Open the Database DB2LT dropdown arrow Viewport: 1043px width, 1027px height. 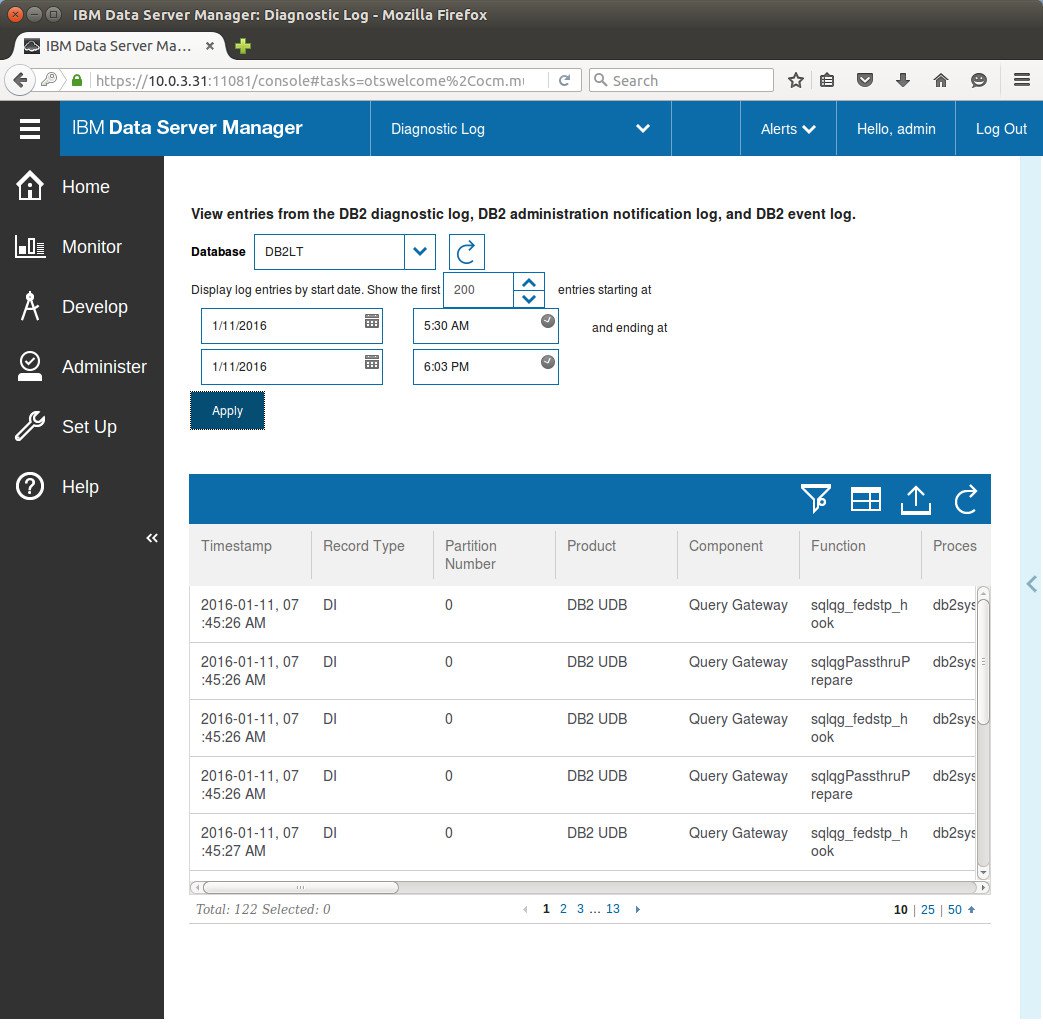(x=420, y=251)
